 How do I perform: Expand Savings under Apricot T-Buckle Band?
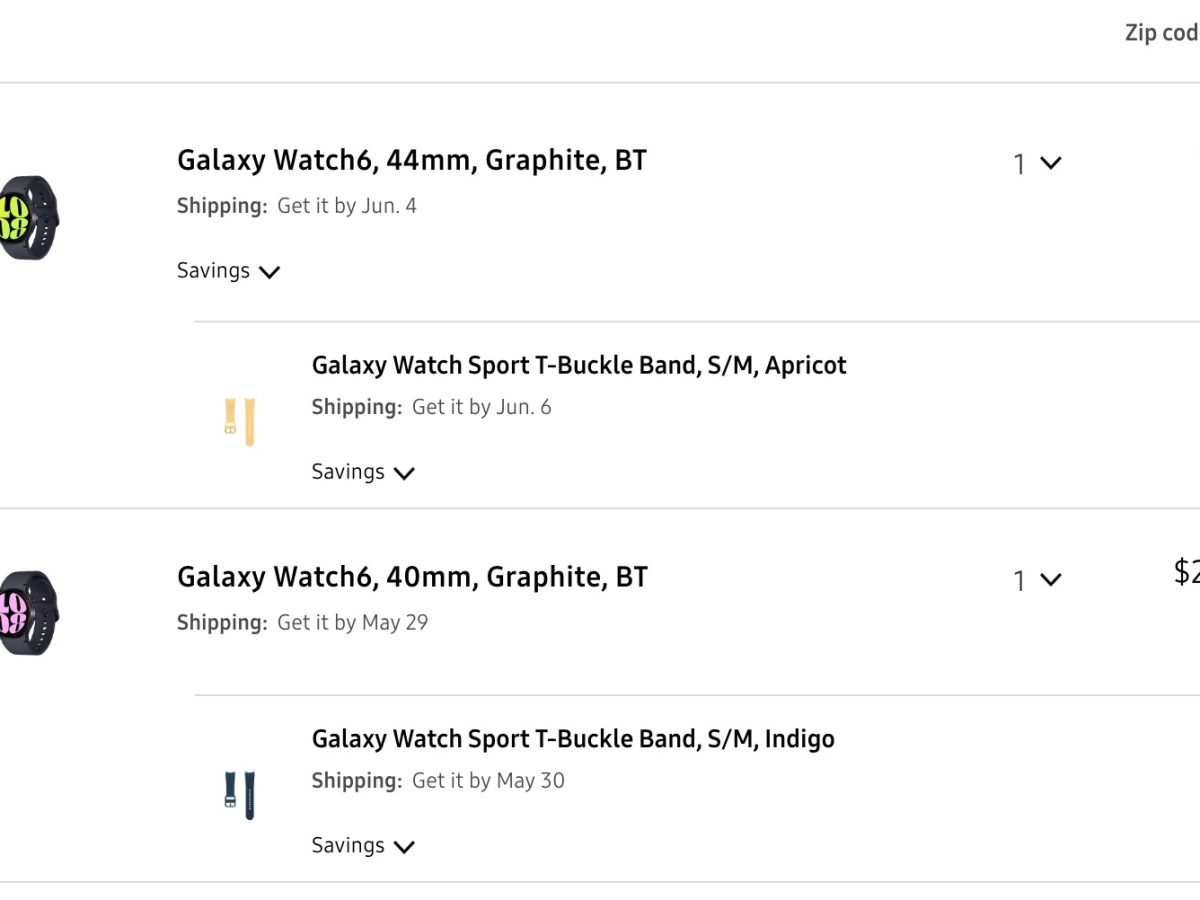click(x=362, y=472)
